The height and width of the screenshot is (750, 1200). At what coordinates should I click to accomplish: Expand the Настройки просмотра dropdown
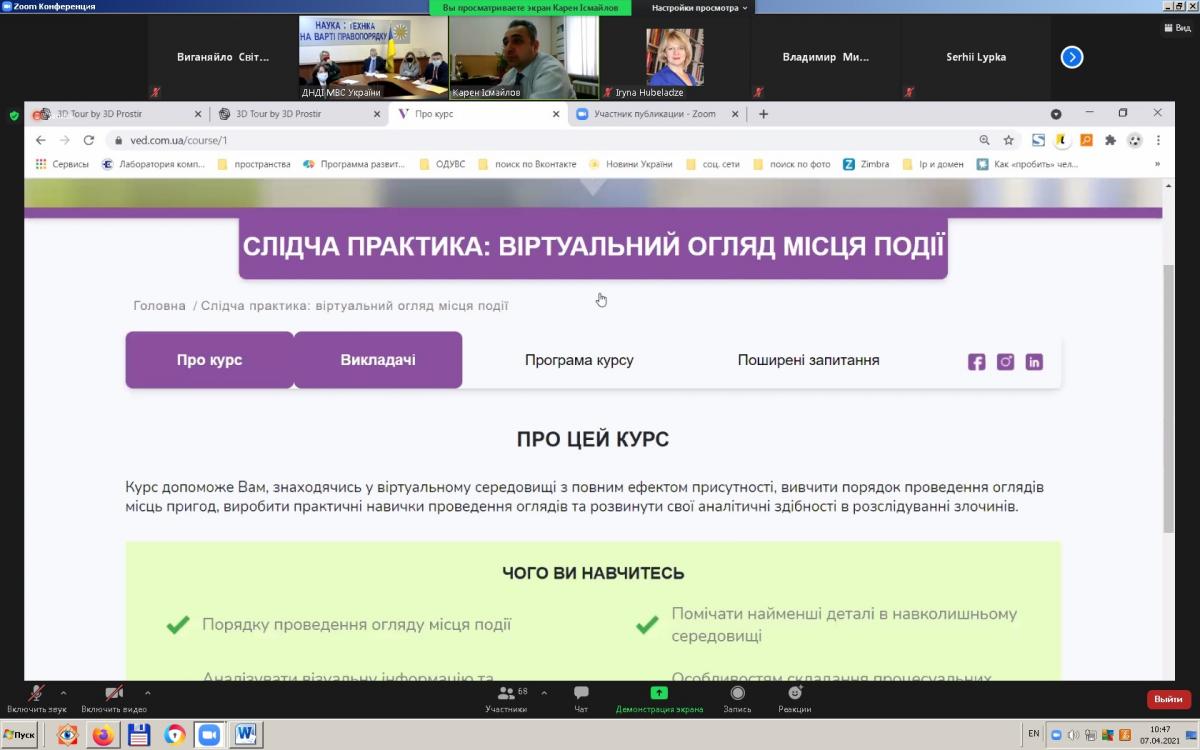pyautogui.click(x=699, y=8)
